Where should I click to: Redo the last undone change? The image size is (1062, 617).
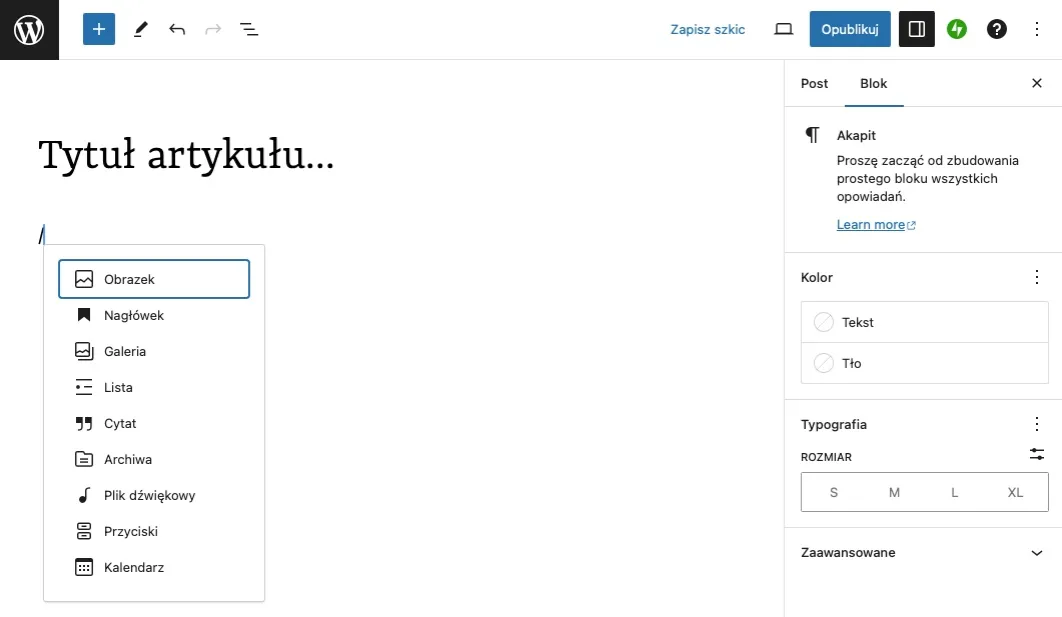(x=213, y=29)
